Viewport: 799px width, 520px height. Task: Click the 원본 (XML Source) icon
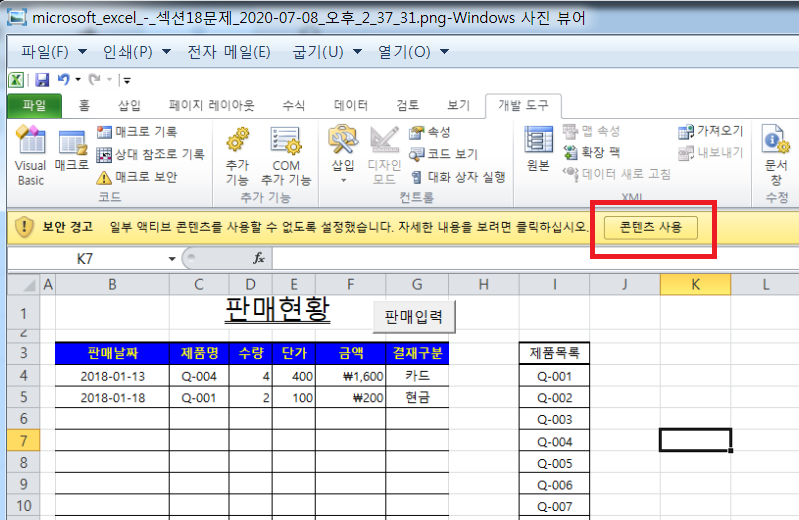538,150
